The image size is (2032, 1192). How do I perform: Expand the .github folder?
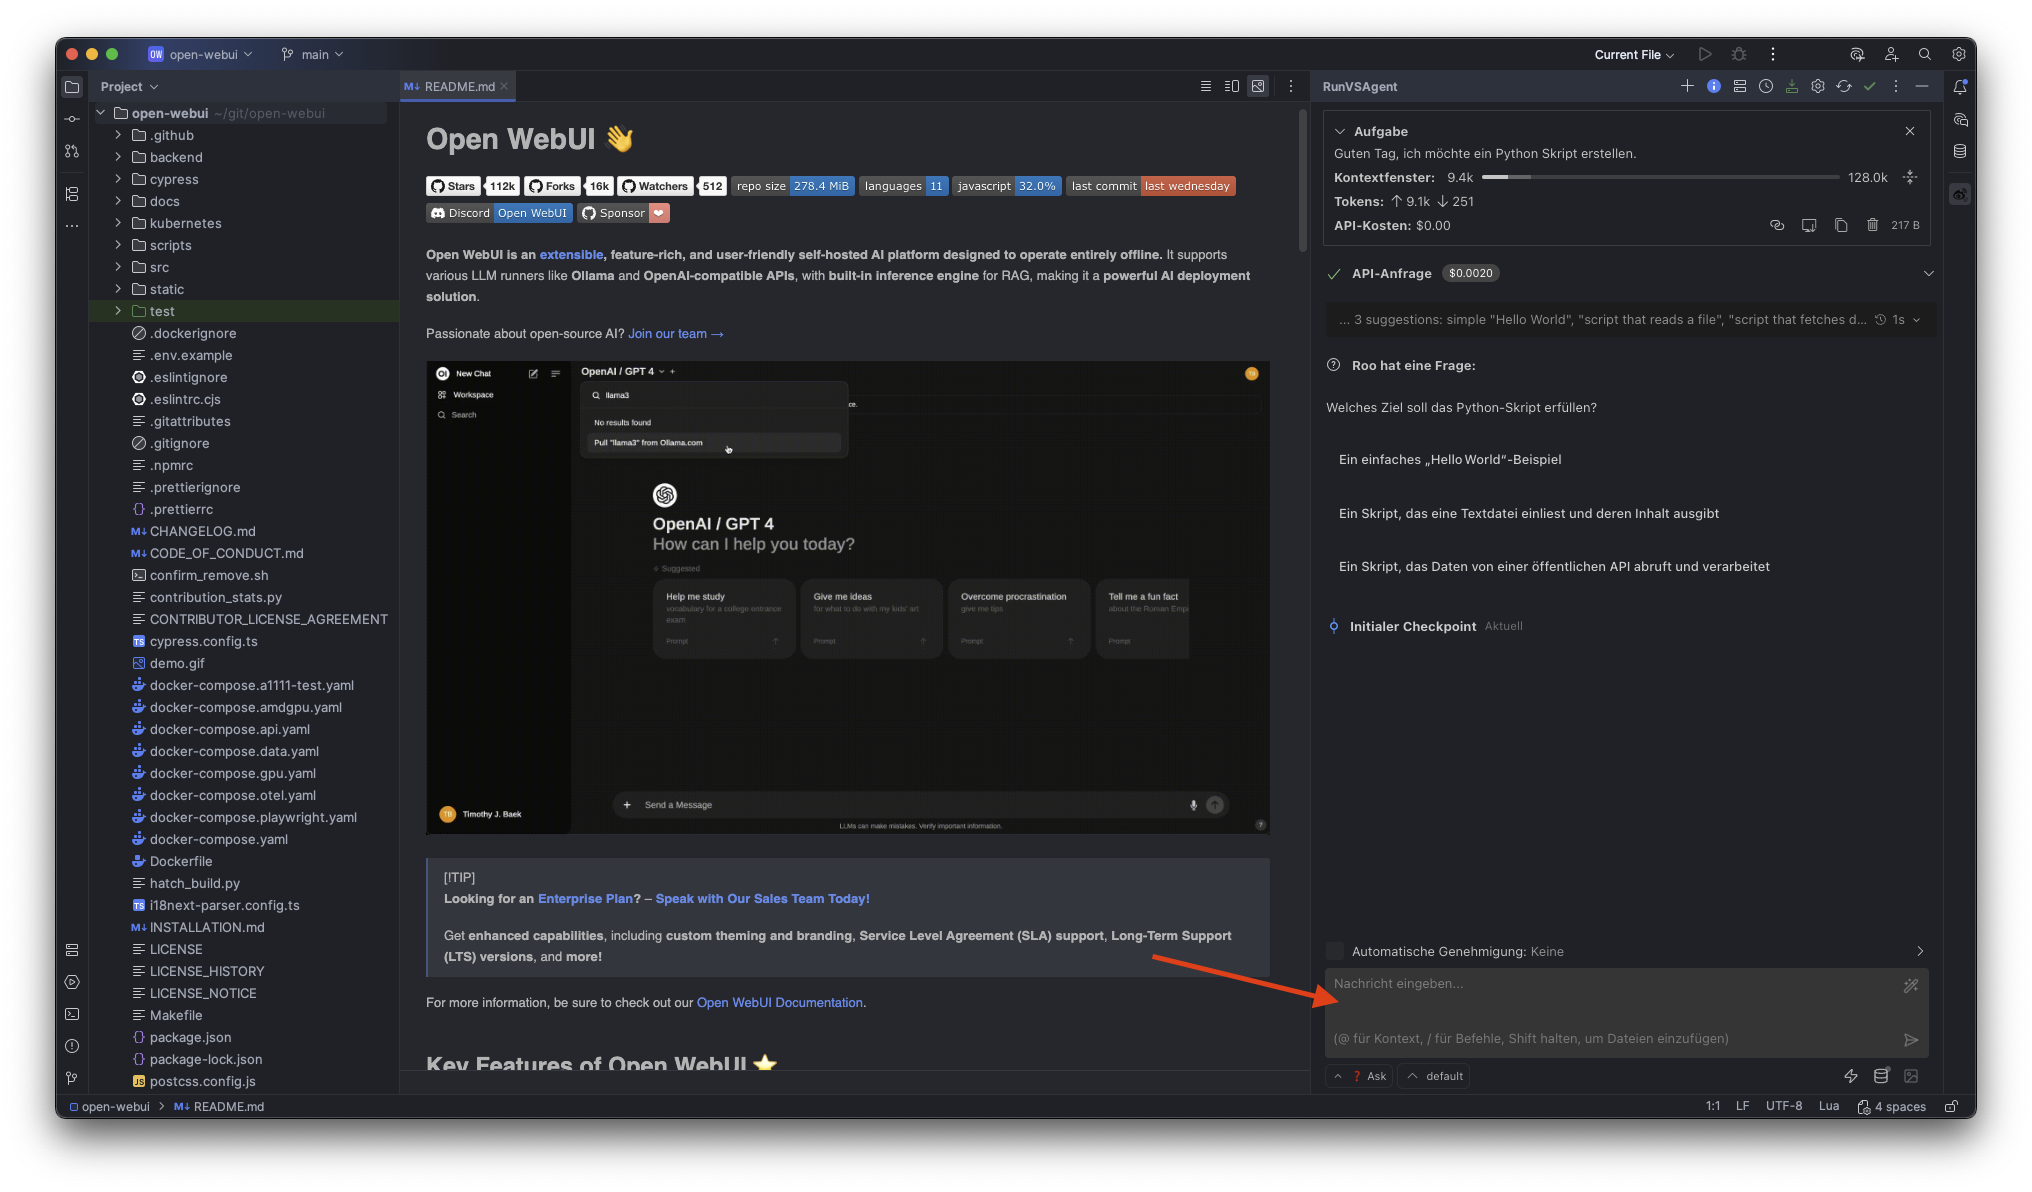coord(118,135)
